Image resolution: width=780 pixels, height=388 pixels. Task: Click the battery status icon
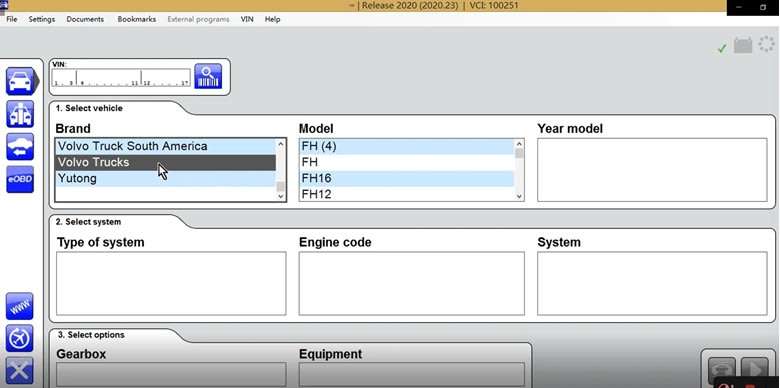743,46
